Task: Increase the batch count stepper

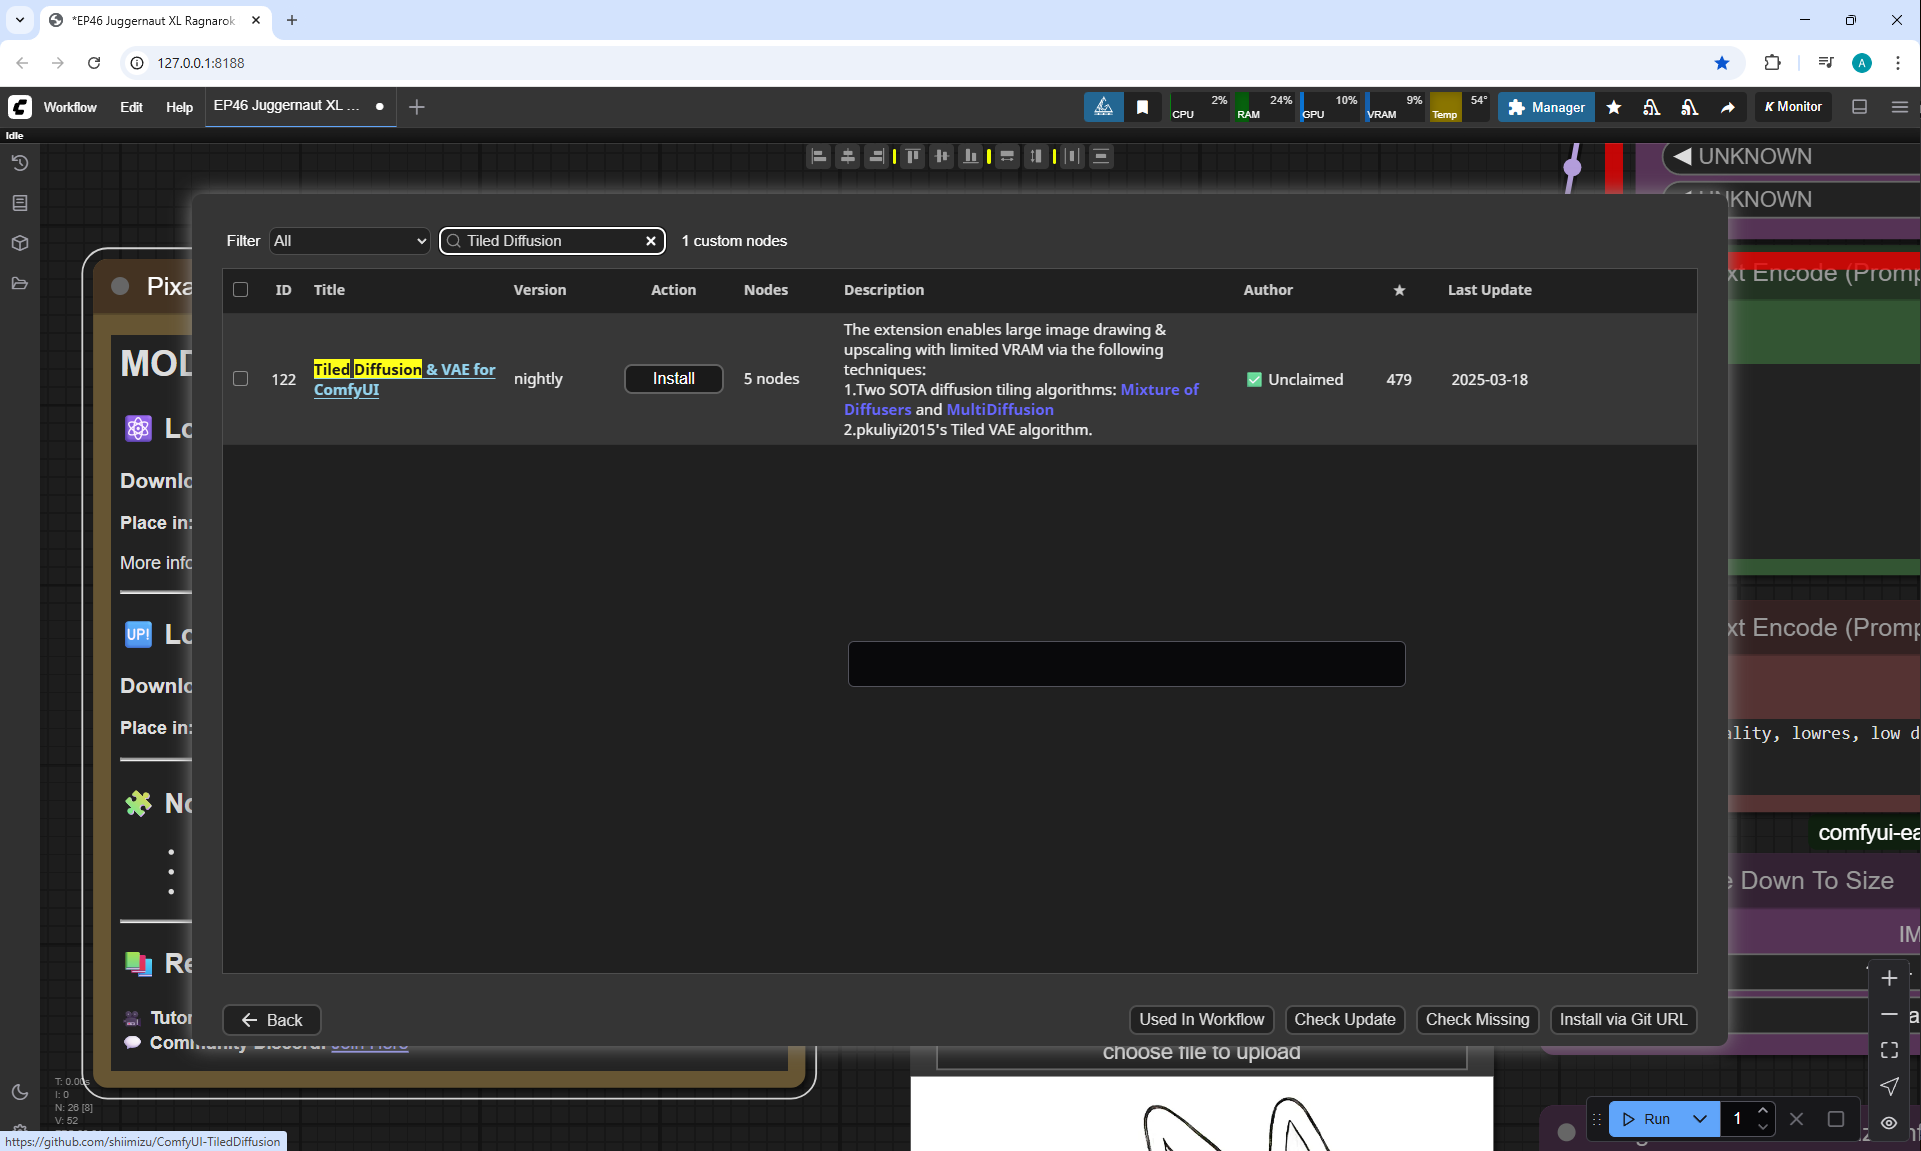Action: pos(1763,1111)
